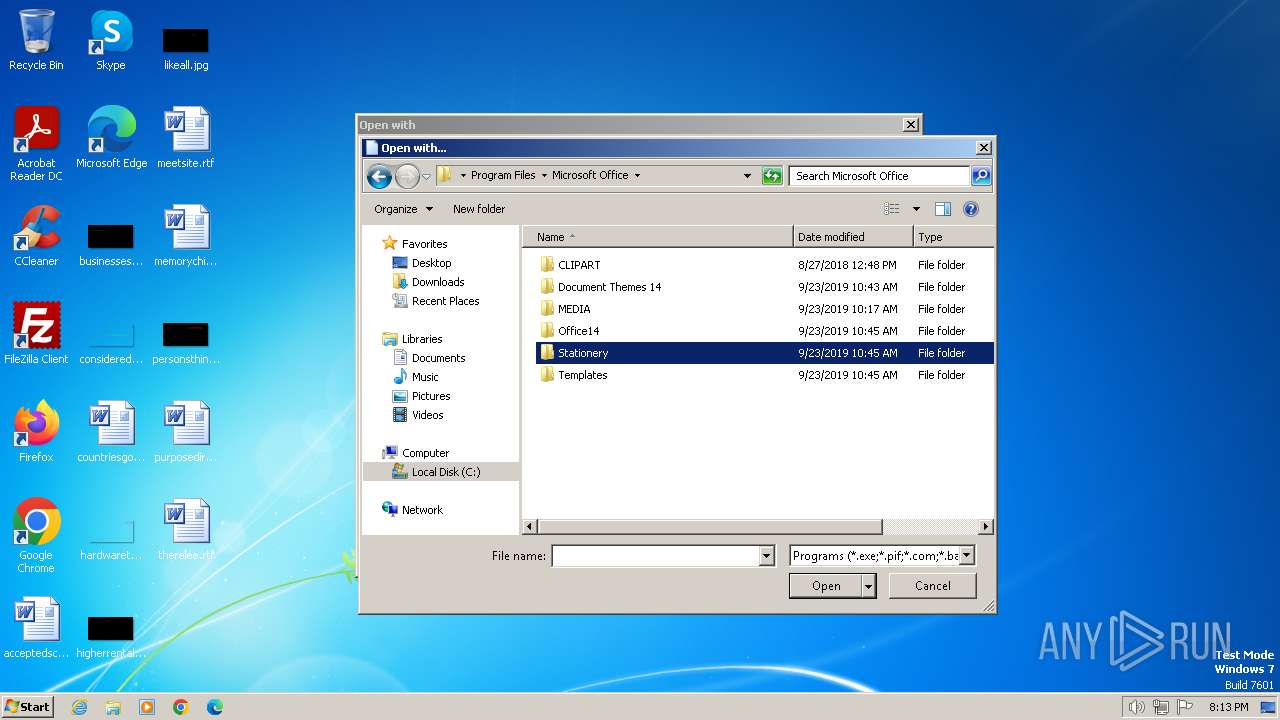Click File Explorer taskbar icon
This screenshot has width=1280, height=720.
click(113, 707)
